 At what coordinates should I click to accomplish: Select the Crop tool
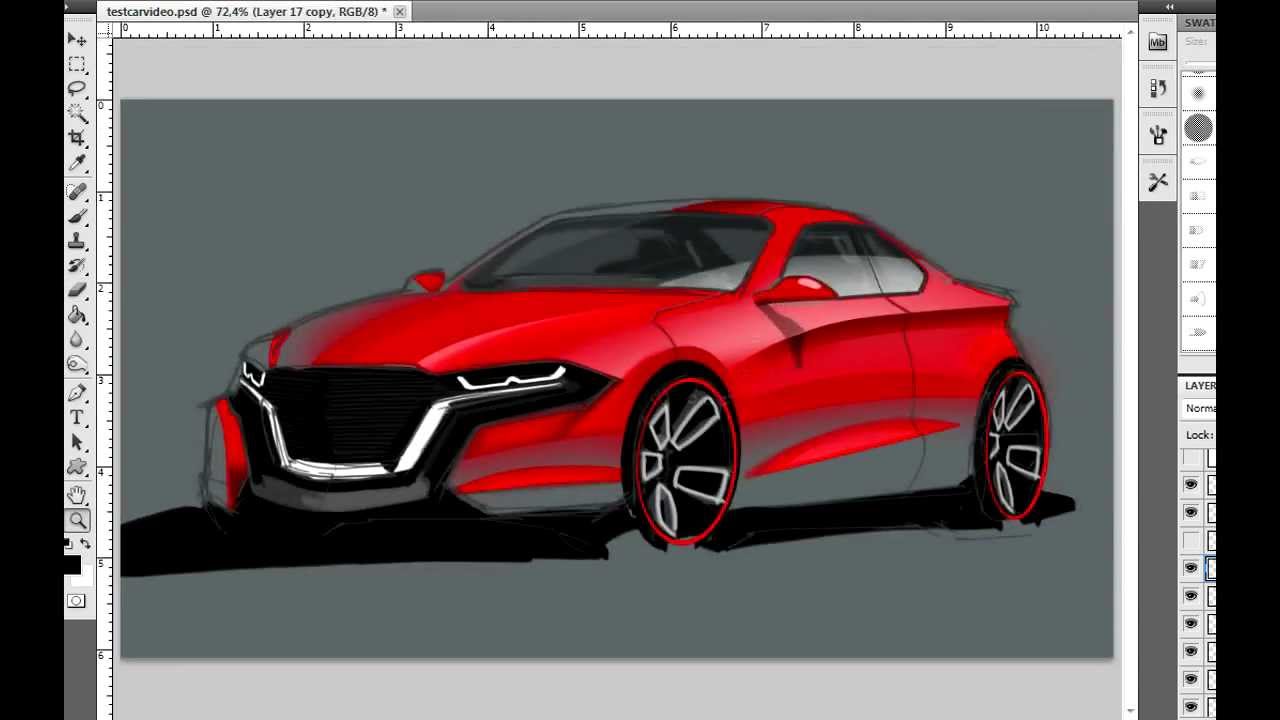pyautogui.click(x=77, y=138)
